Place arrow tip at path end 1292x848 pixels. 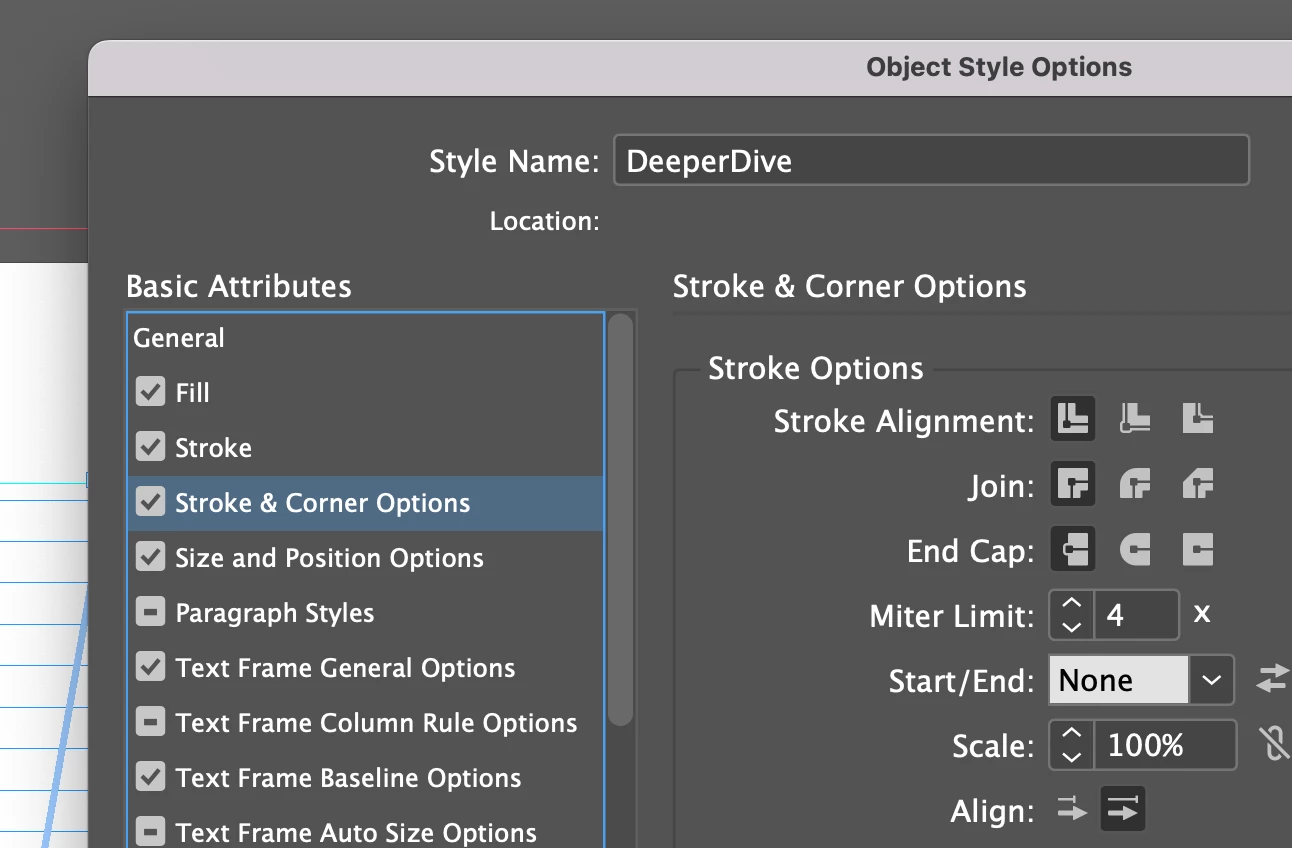coord(1123,810)
